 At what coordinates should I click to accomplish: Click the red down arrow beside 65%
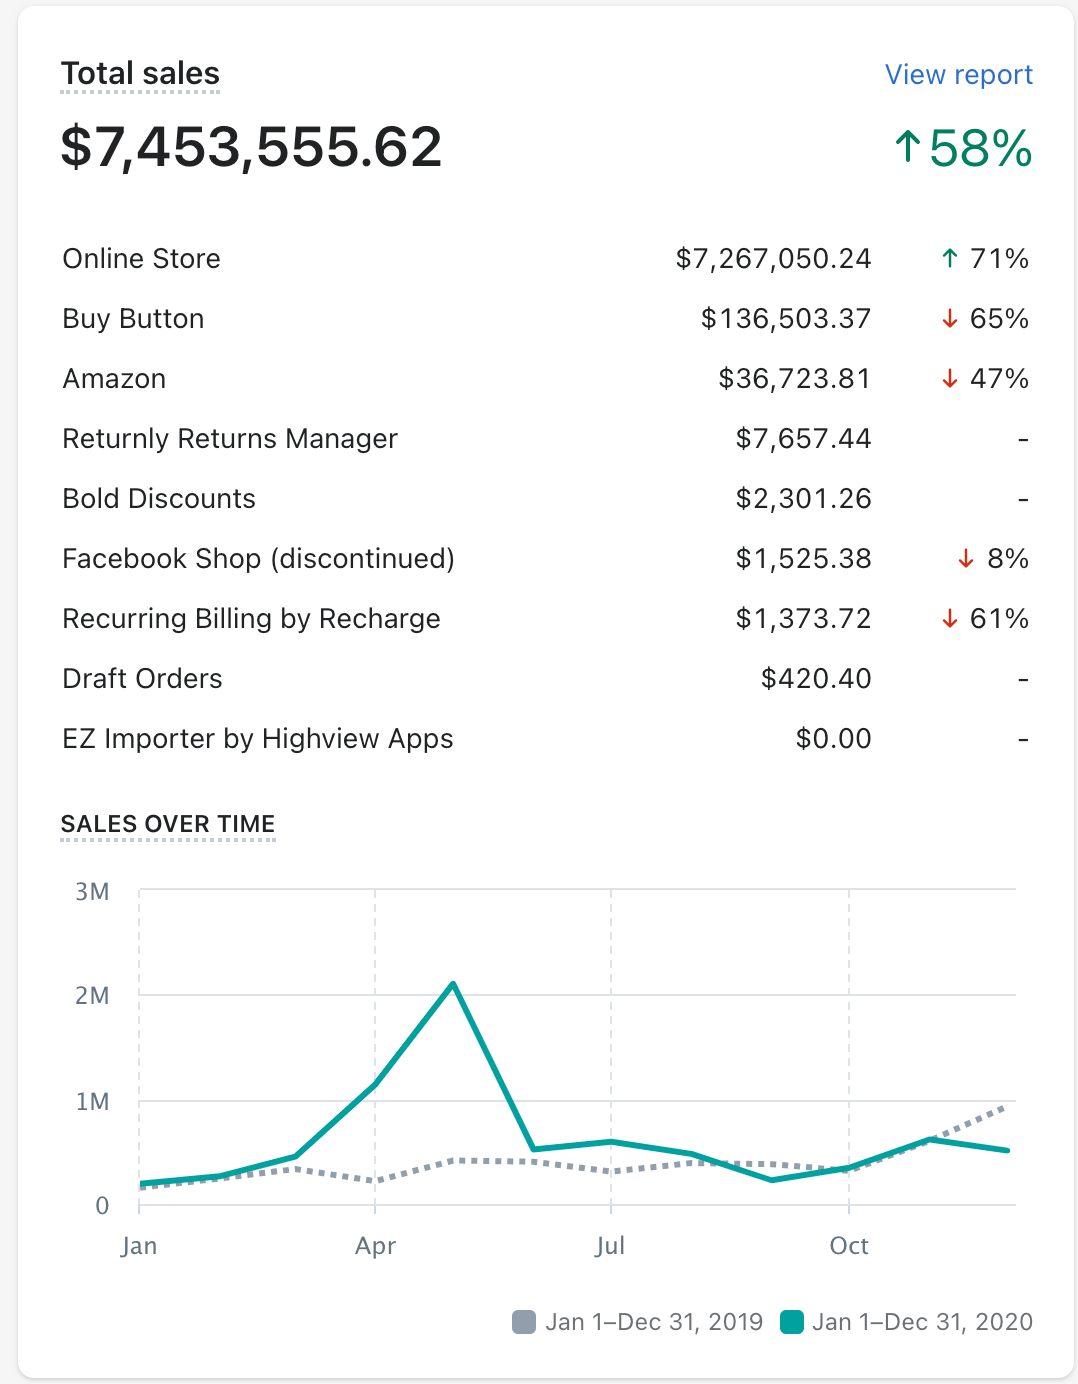tap(950, 319)
